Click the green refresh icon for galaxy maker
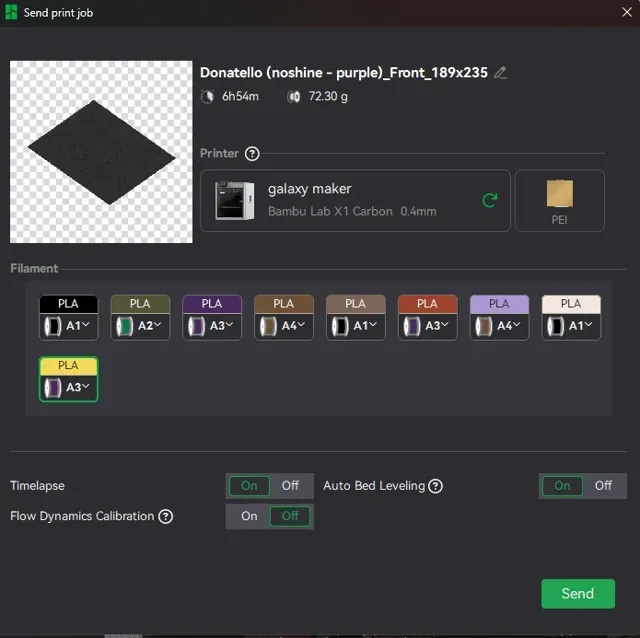 click(x=490, y=200)
